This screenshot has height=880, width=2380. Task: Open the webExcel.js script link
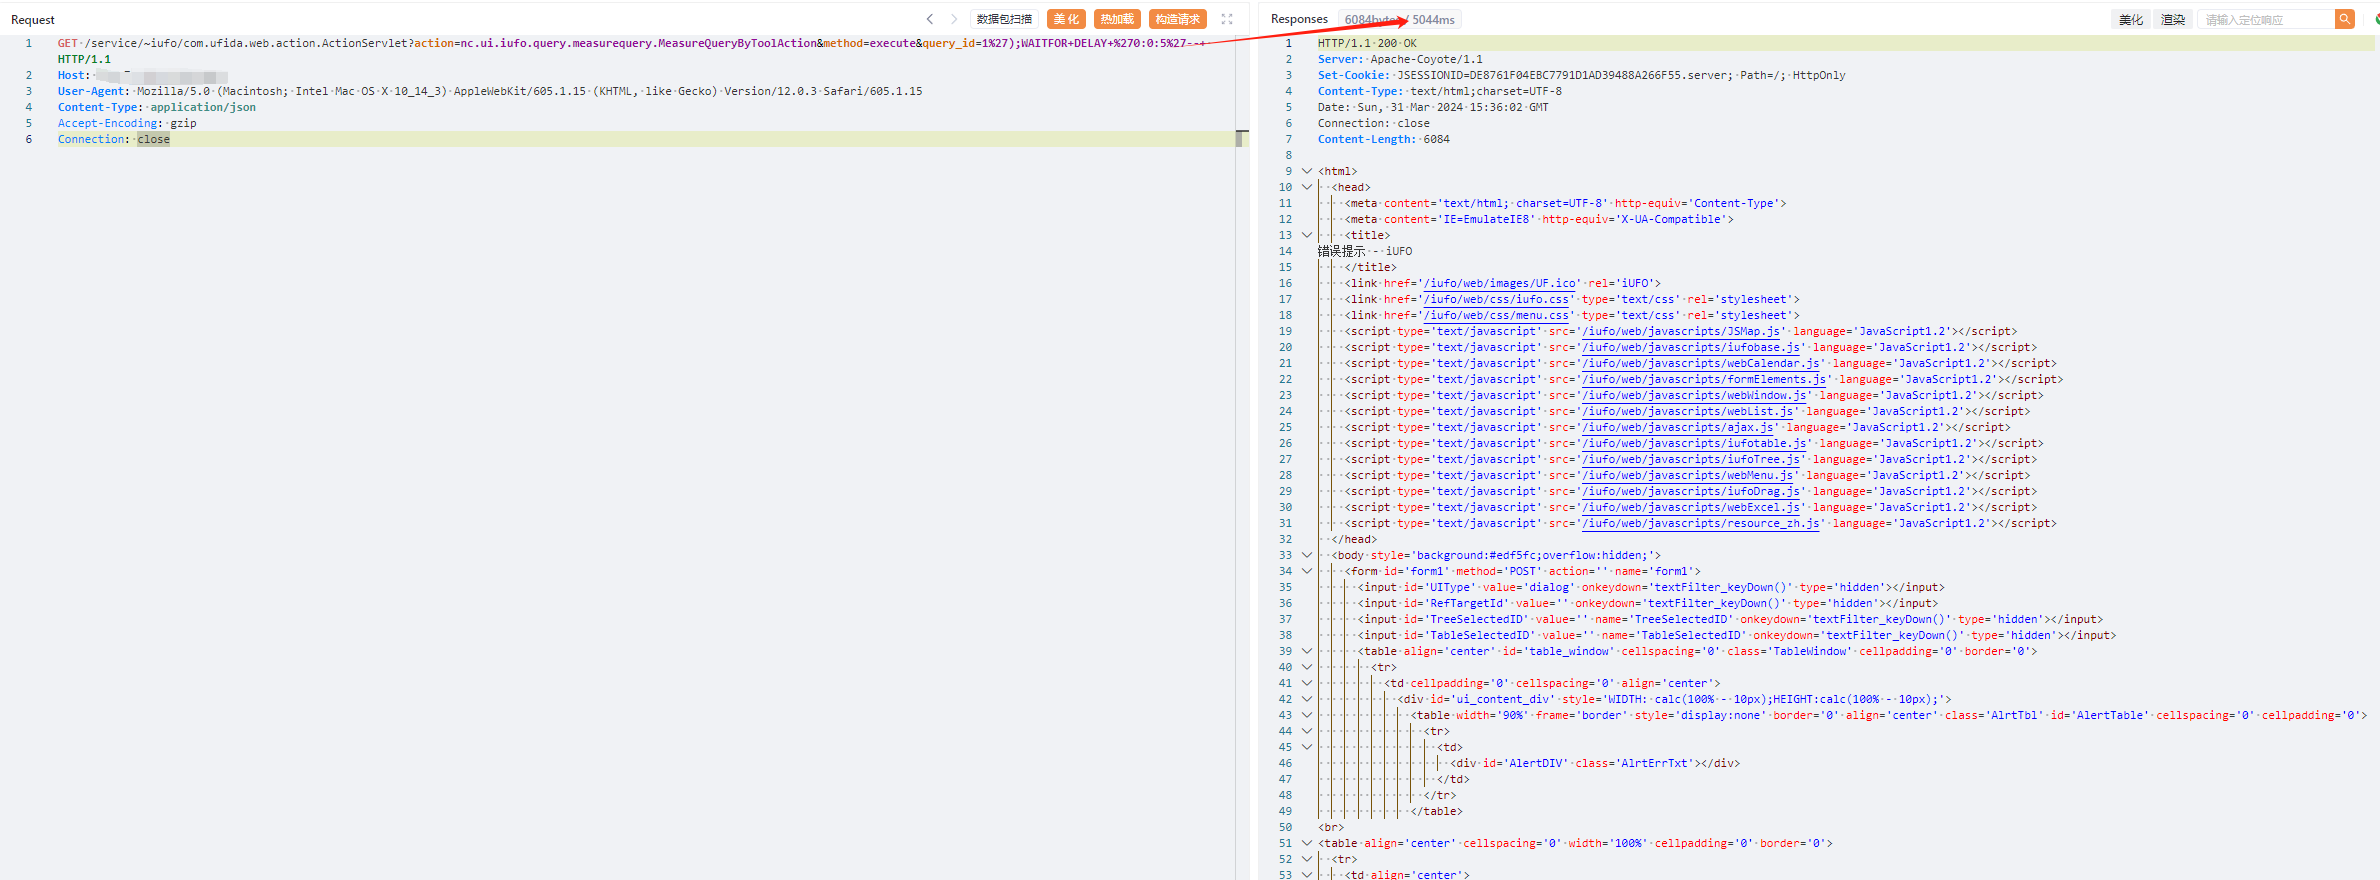click(x=1692, y=507)
